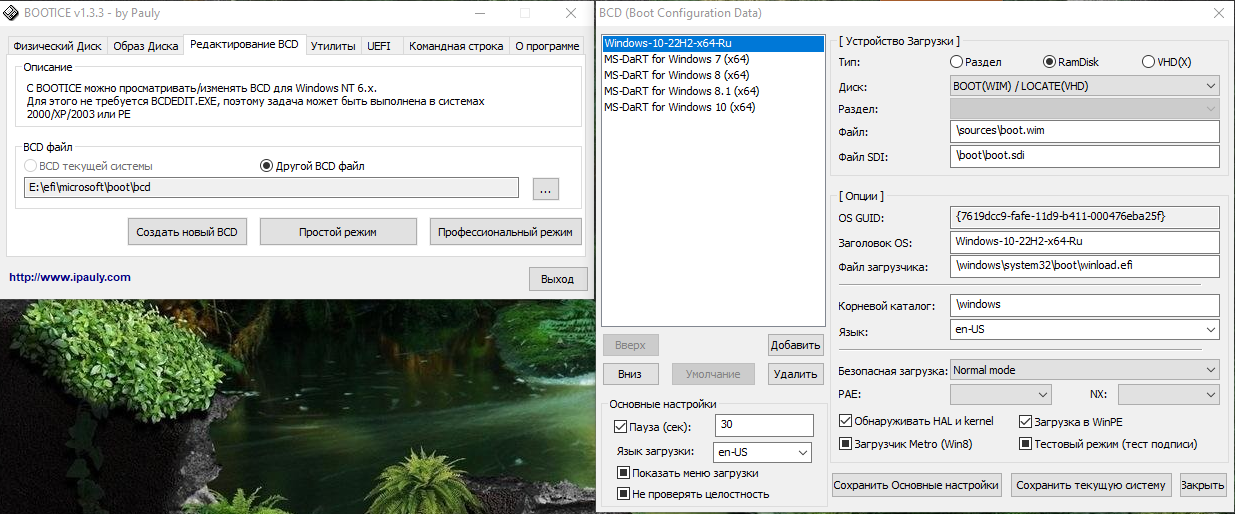
Task: Click Сохранить текущую систему button
Action: tap(1090, 485)
